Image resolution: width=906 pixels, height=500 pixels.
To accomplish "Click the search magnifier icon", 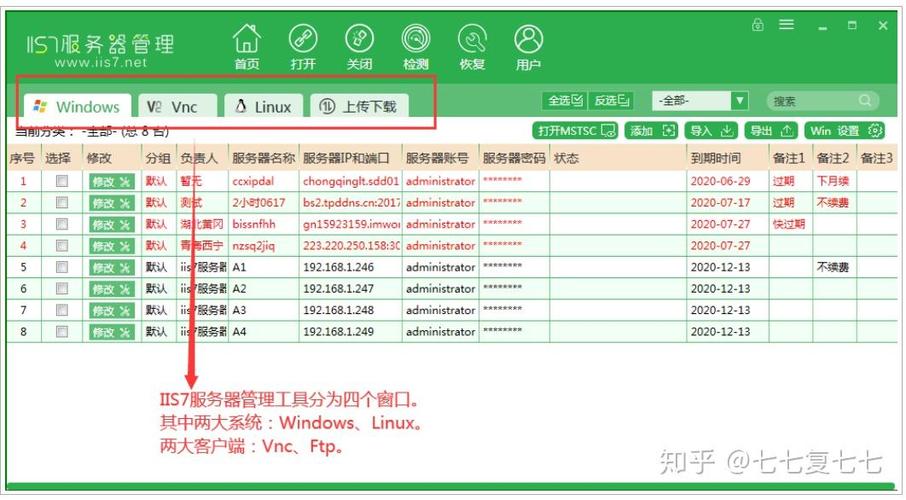I will (865, 101).
